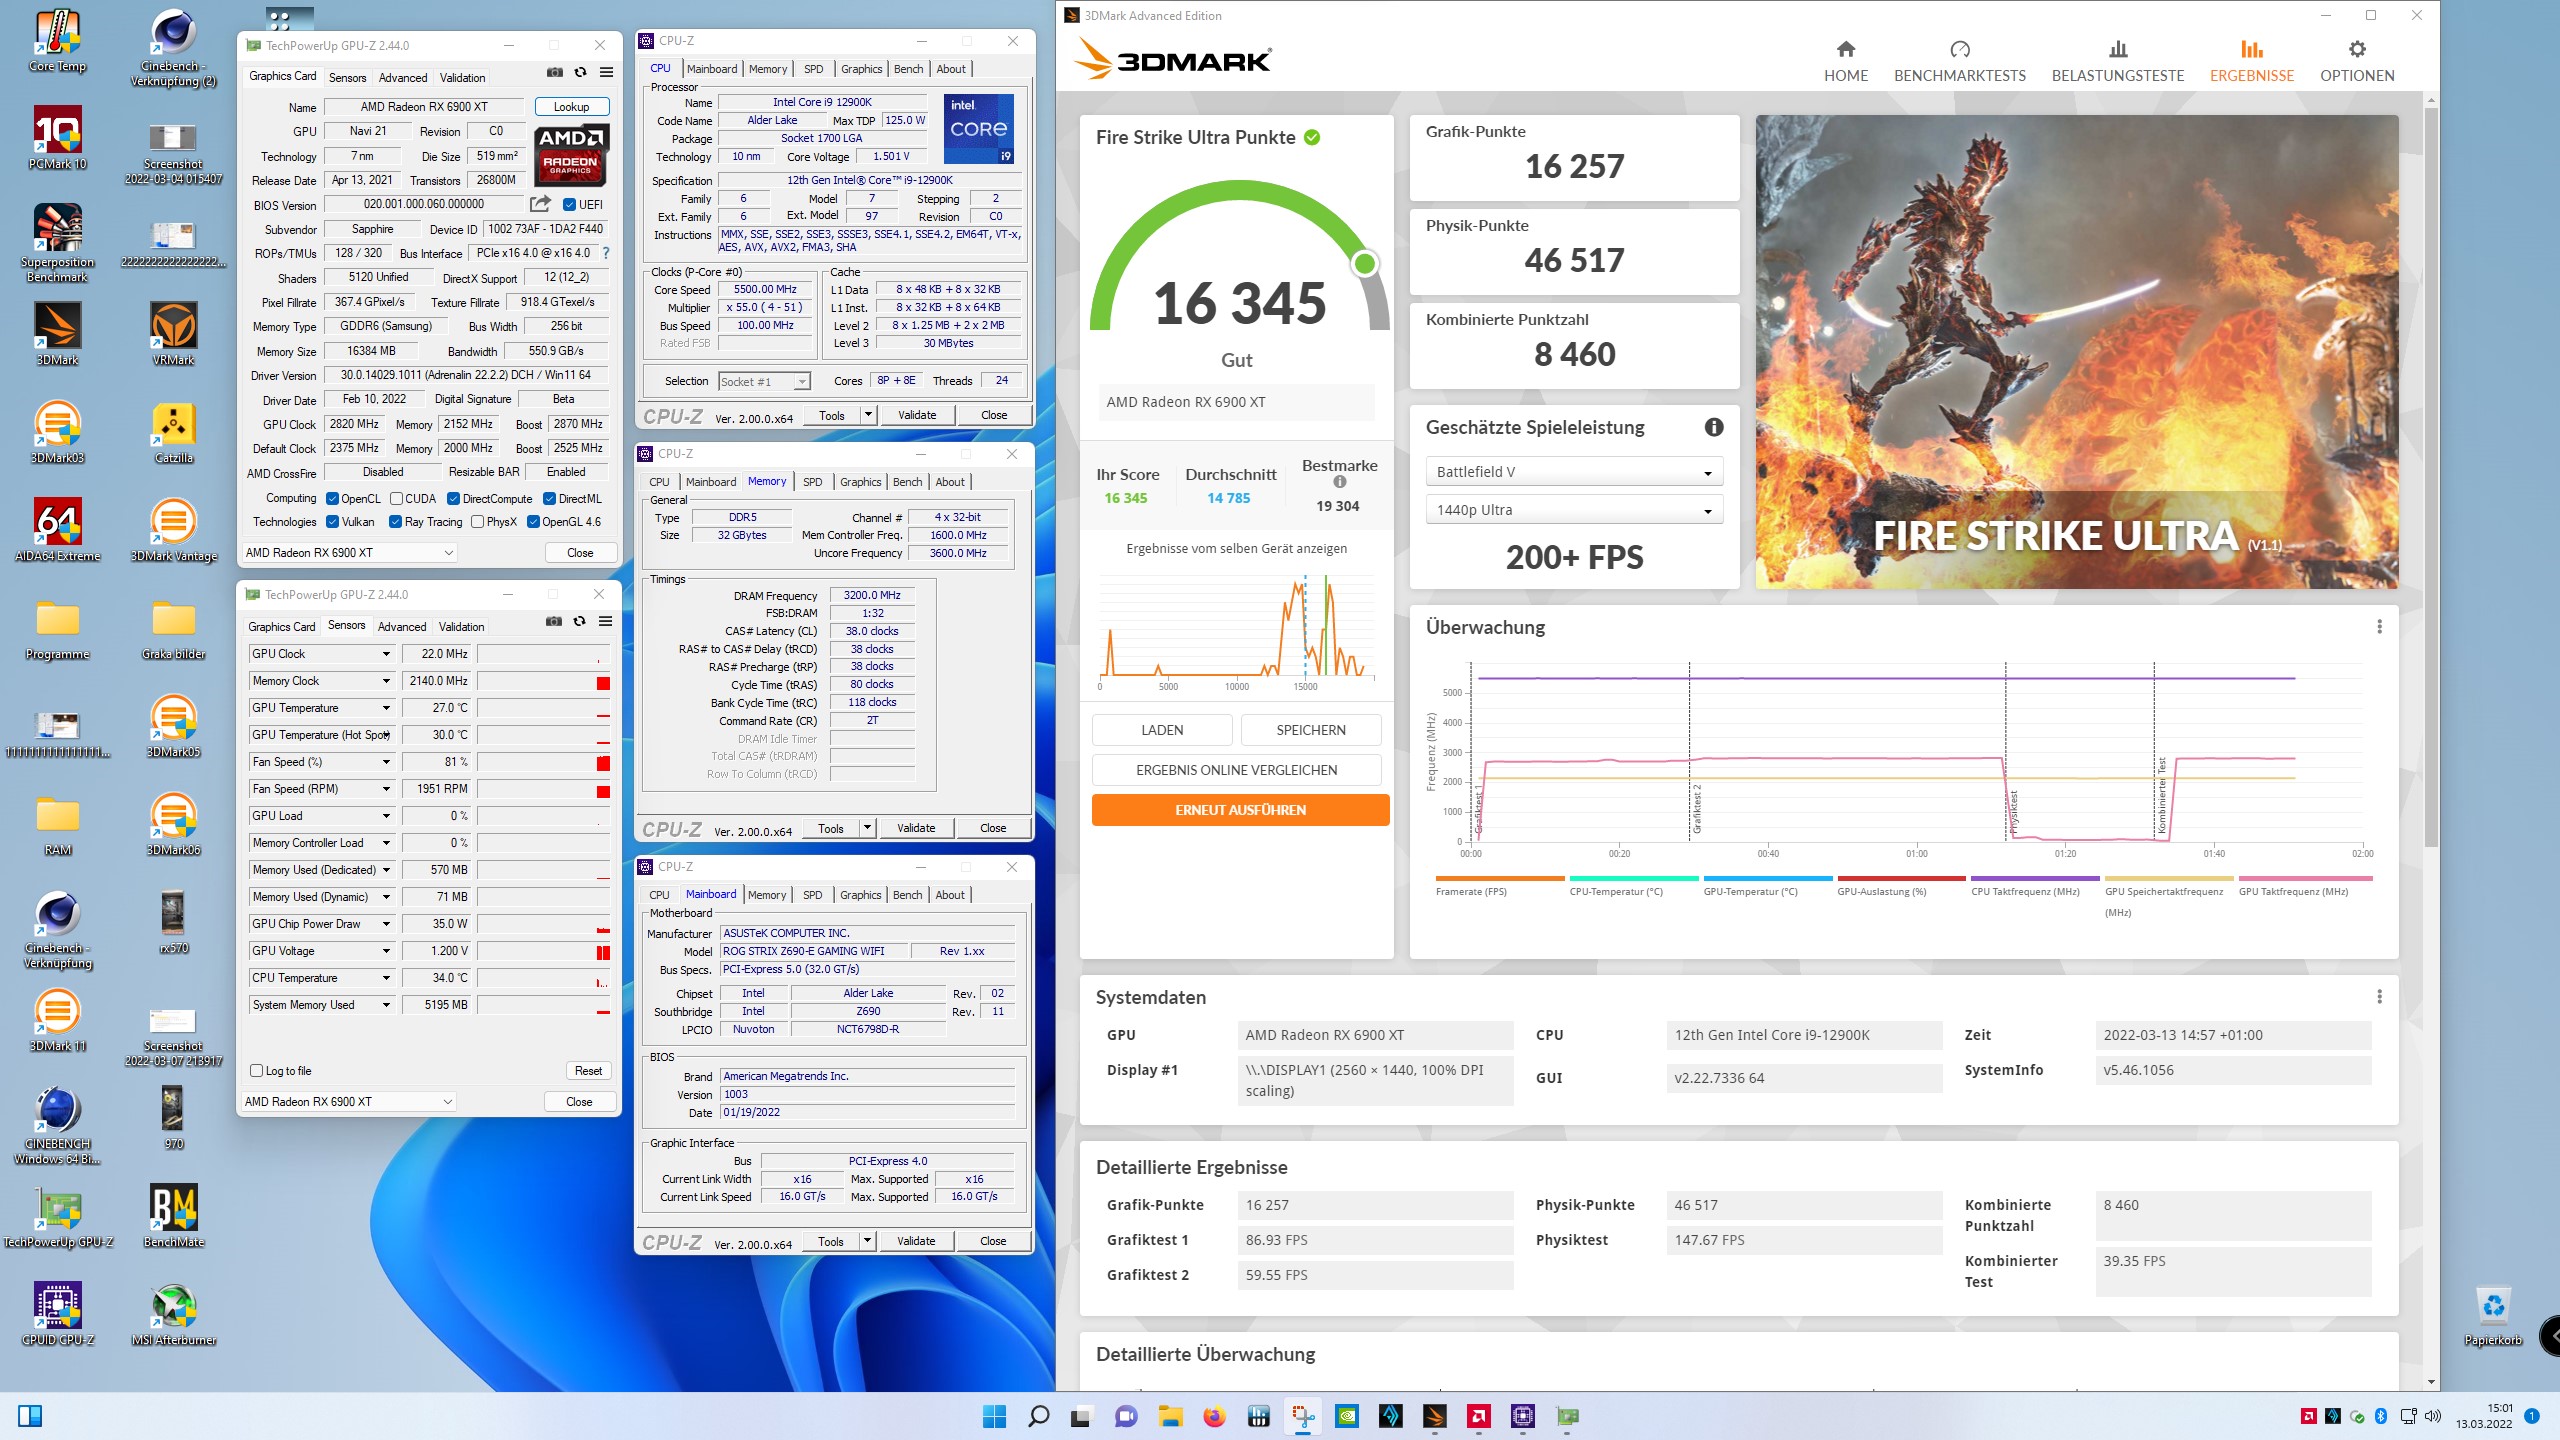
Task: Open the Systemdaten three-dot menu
Action: (2379, 997)
